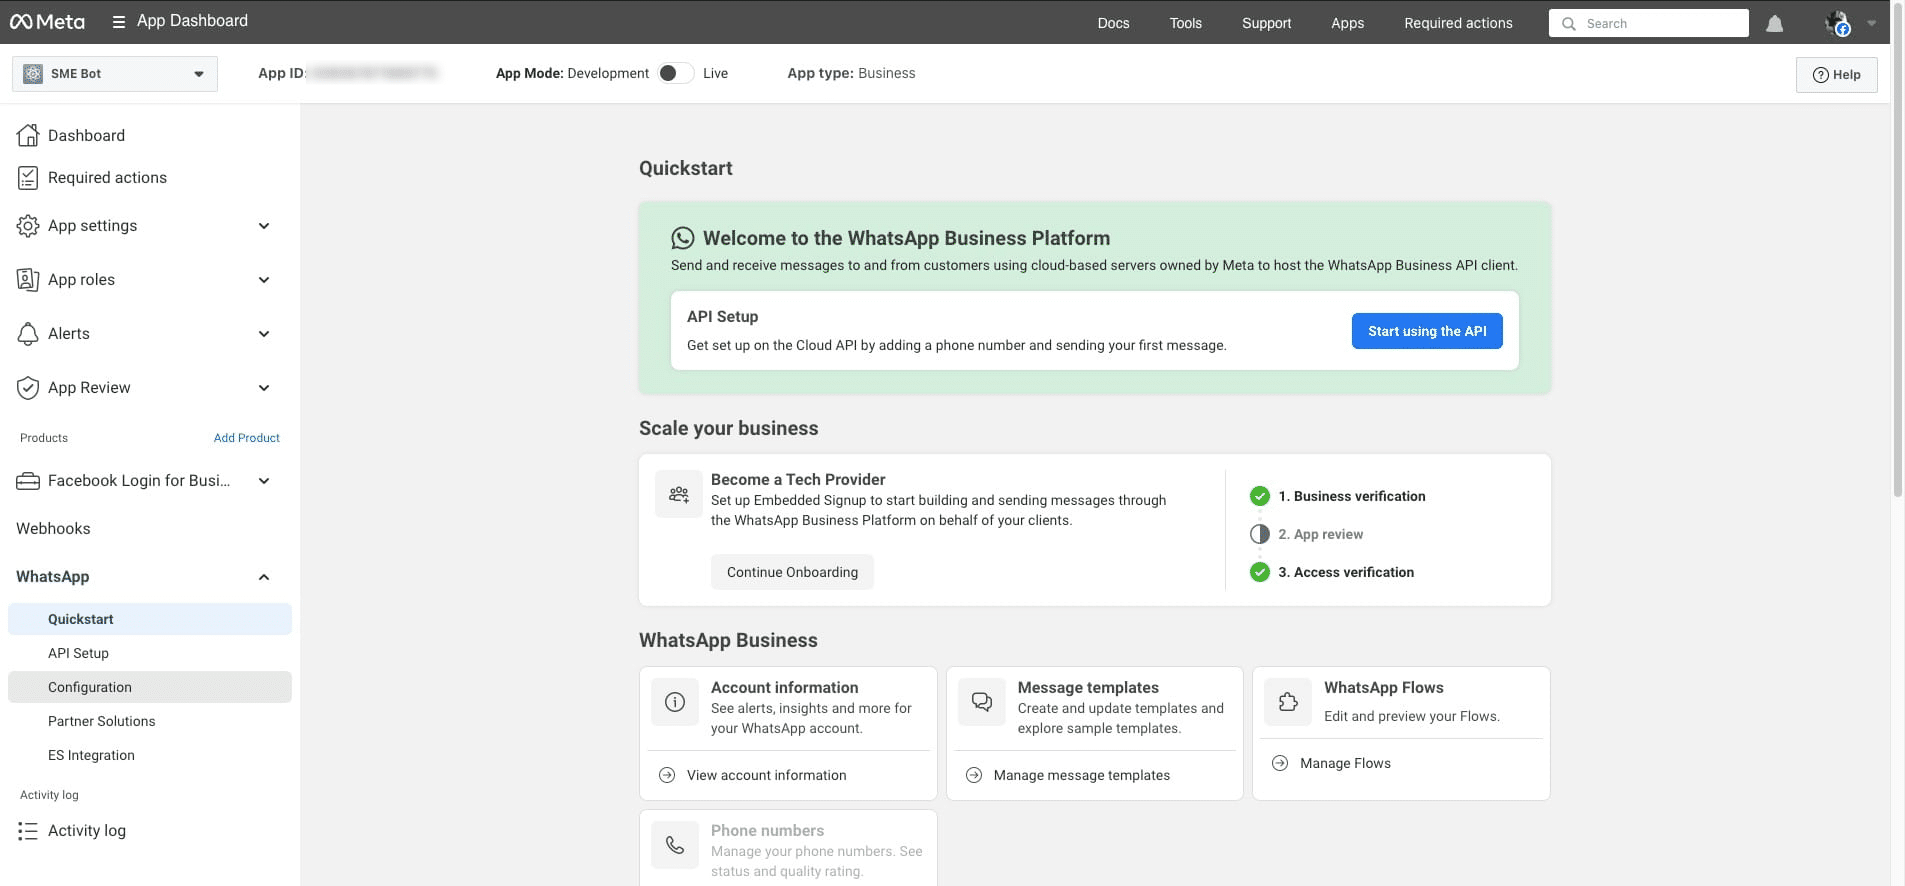Collapse the WhatsApp section chevron
1905x886 pixels.
coord(264,577)
